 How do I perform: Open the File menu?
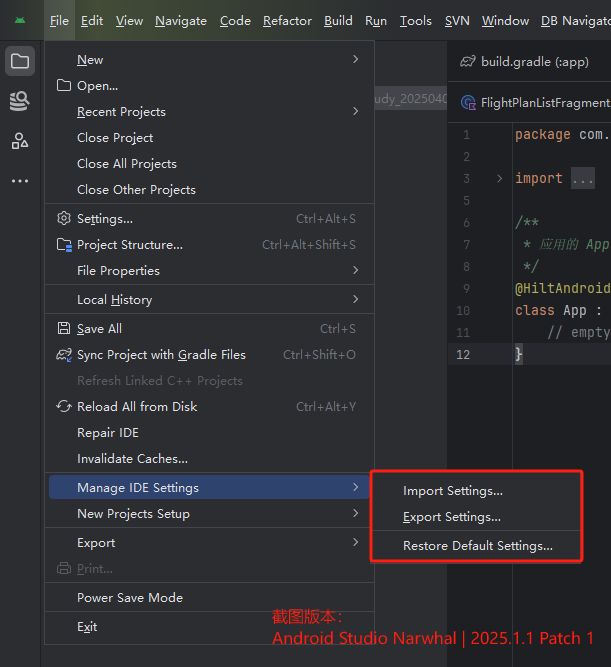pos(59,20)
